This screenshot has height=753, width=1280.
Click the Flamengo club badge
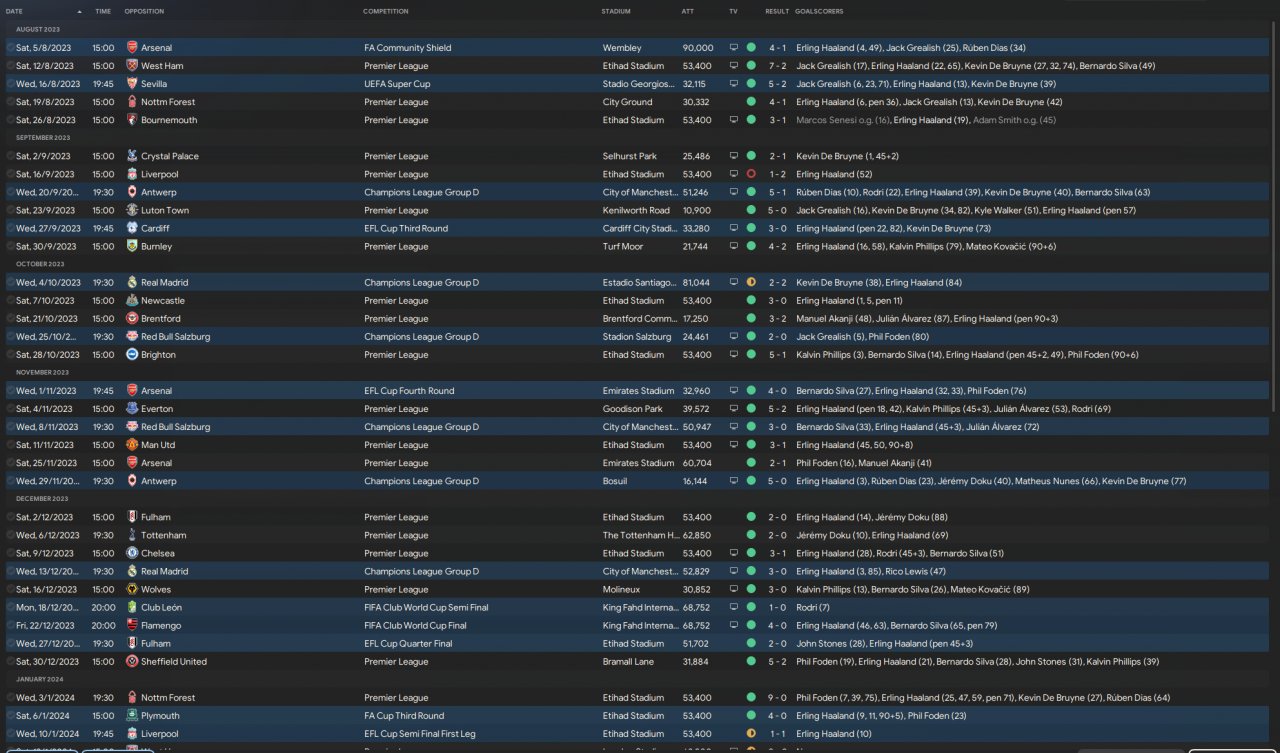[x=132, y=625]
